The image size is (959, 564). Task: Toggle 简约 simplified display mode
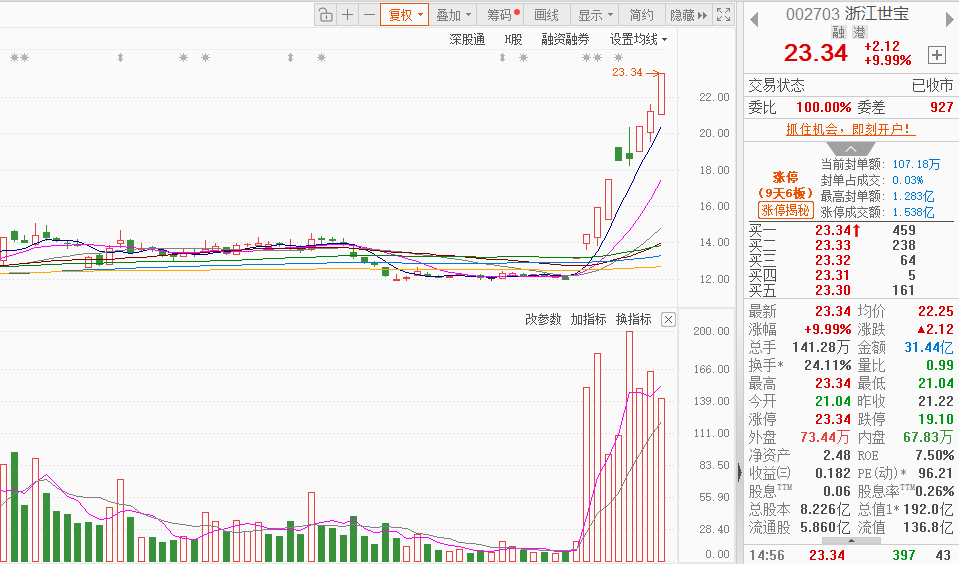(641, 15)
